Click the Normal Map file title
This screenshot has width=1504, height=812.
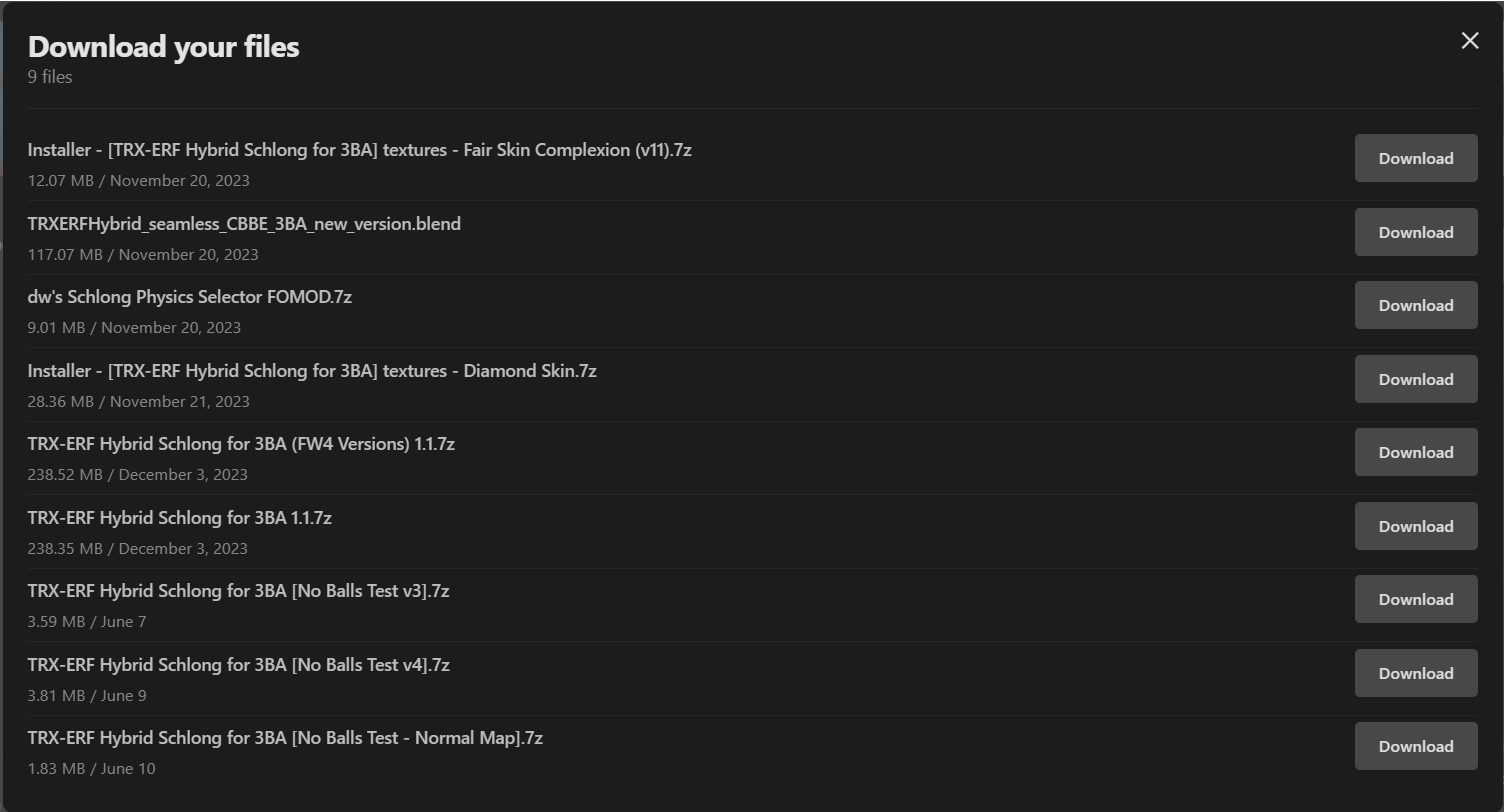(285, 738)
